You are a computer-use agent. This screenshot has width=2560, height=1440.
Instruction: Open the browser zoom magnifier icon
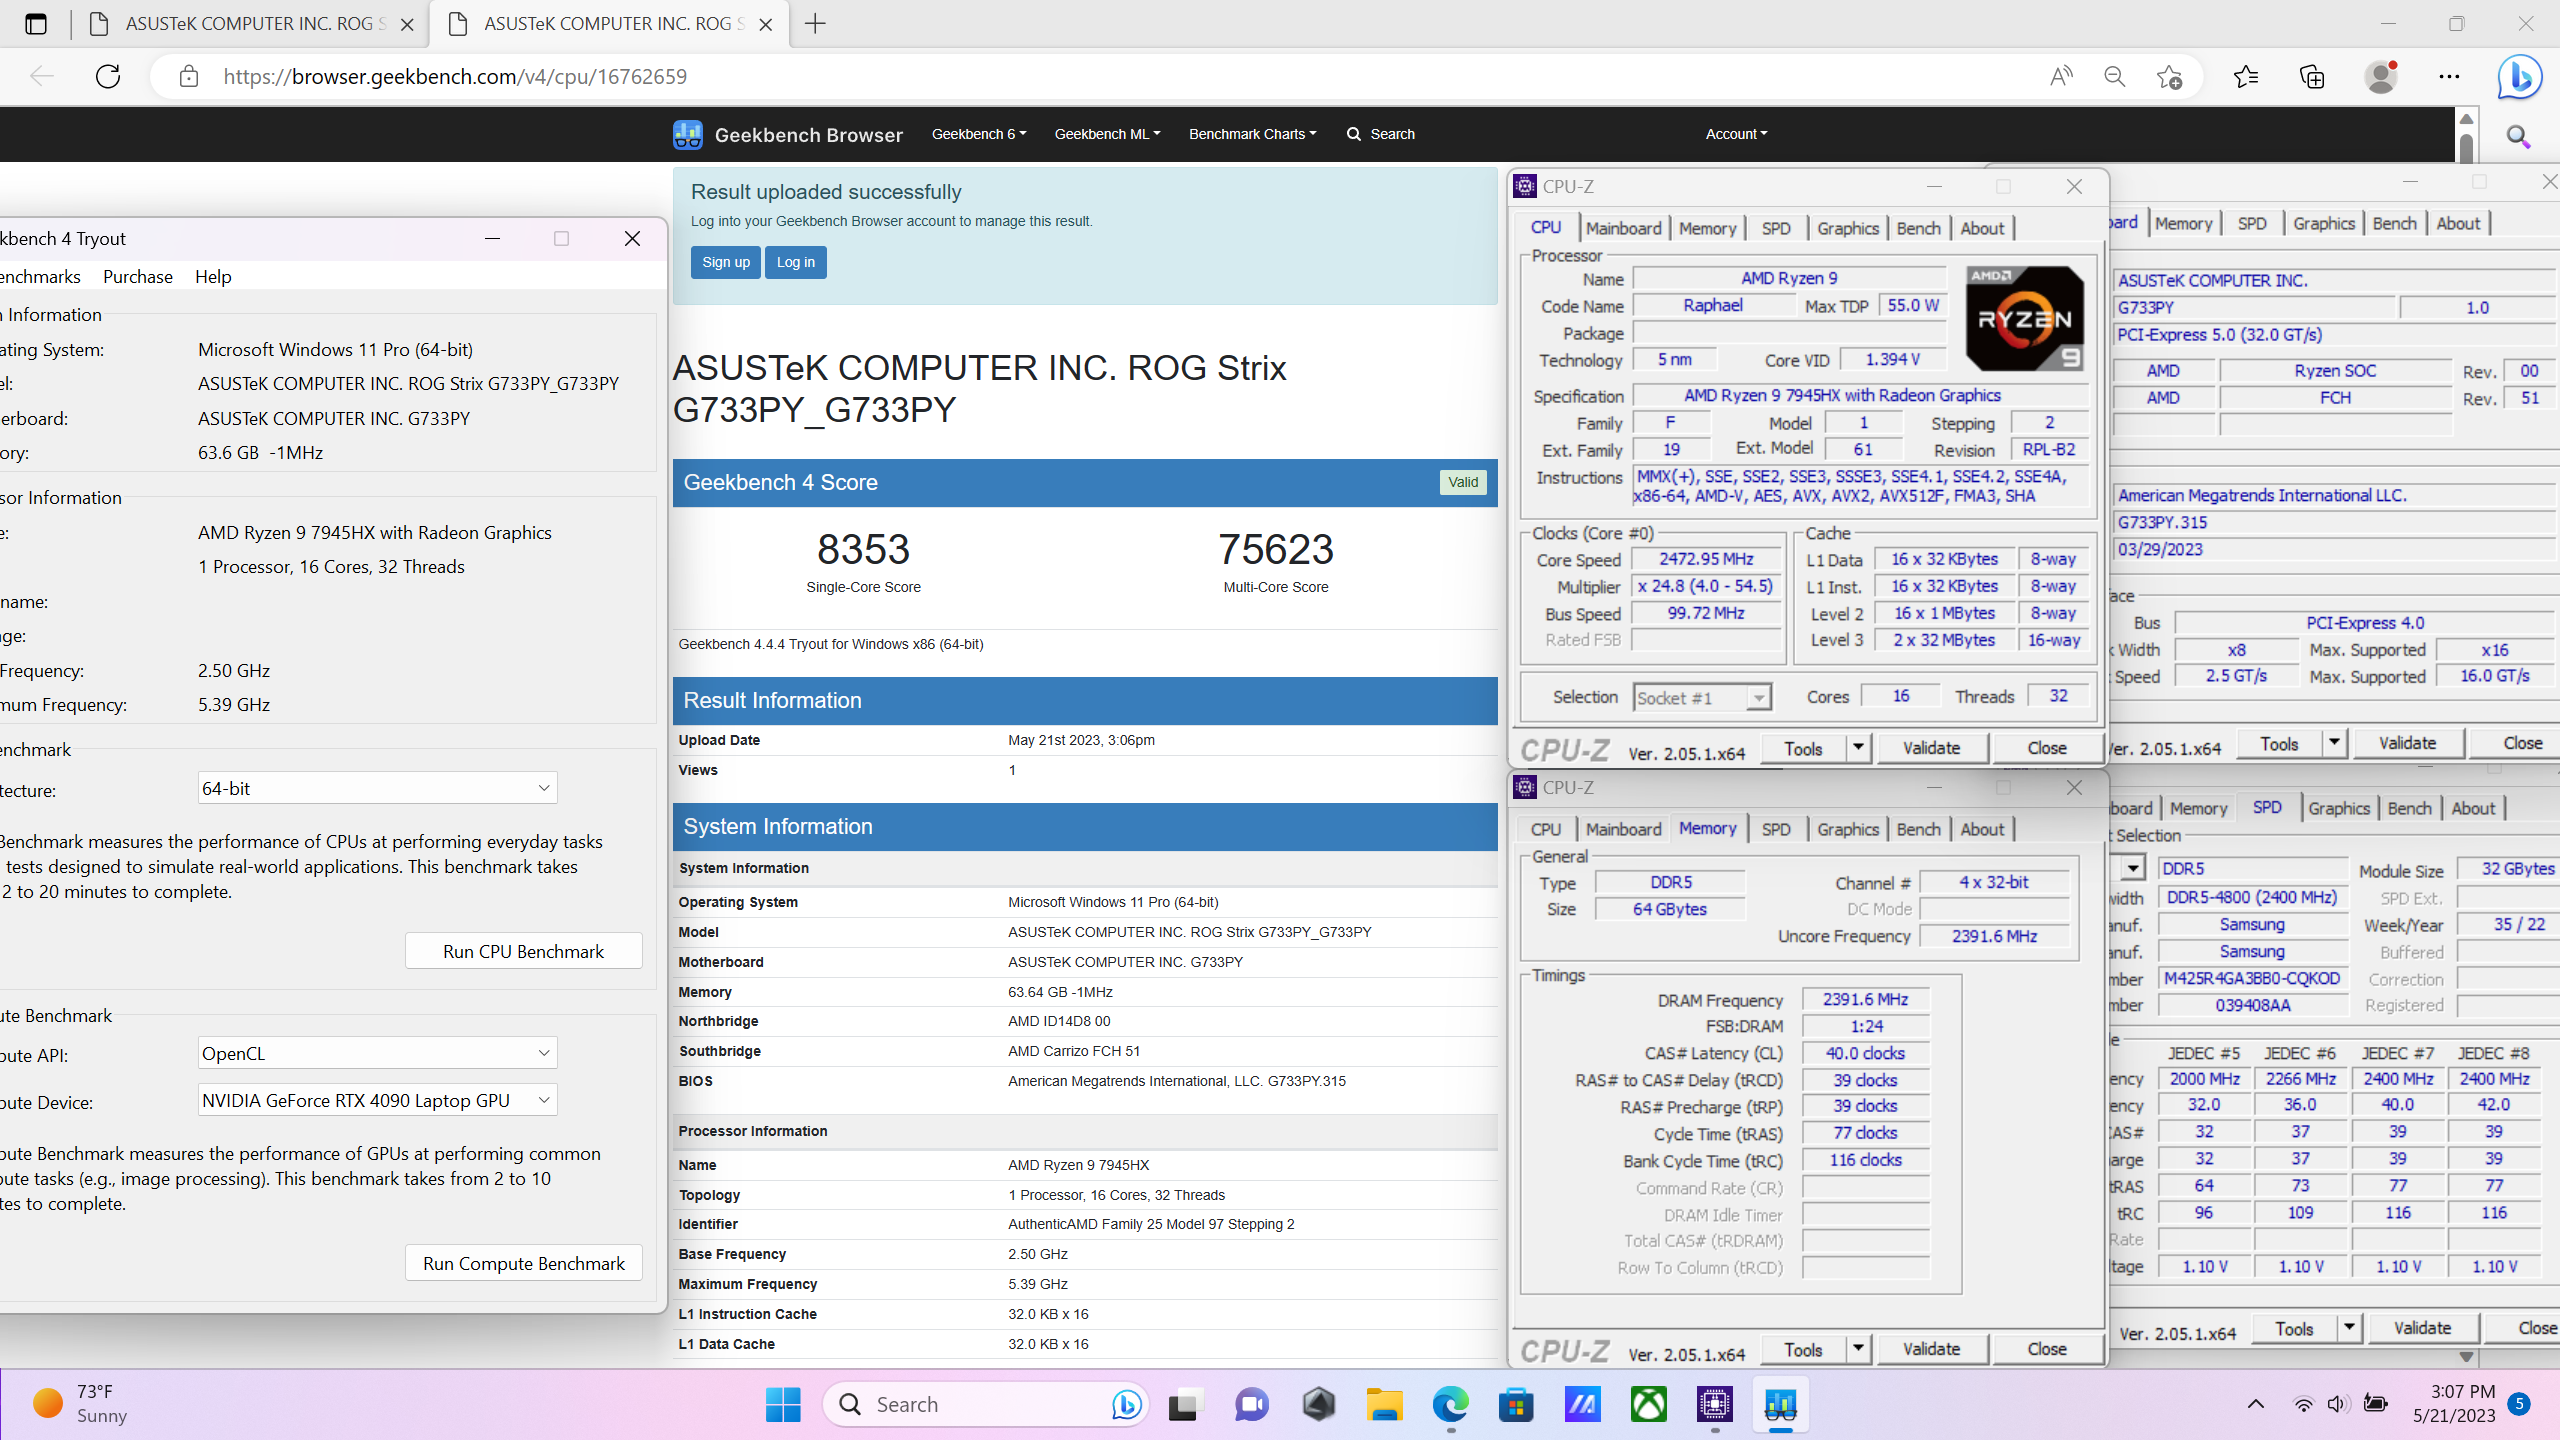(x=2114, y=76)
